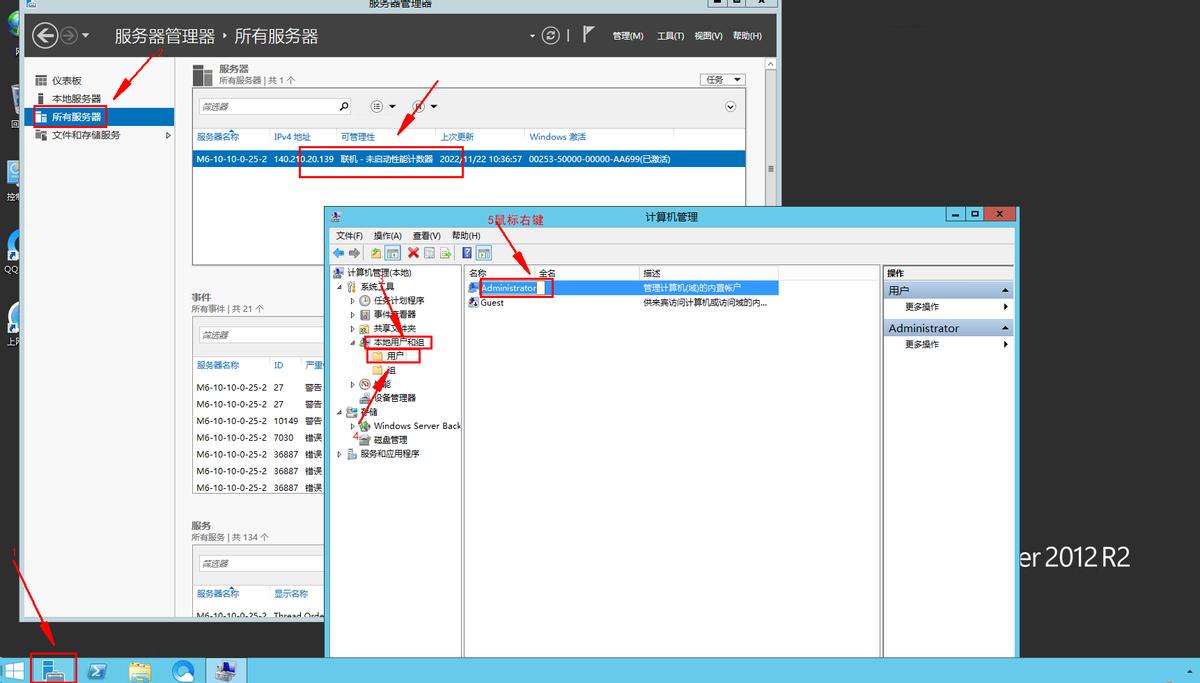
Task: Click the refresh icon in Server Manager header
Action: point(550,35)
